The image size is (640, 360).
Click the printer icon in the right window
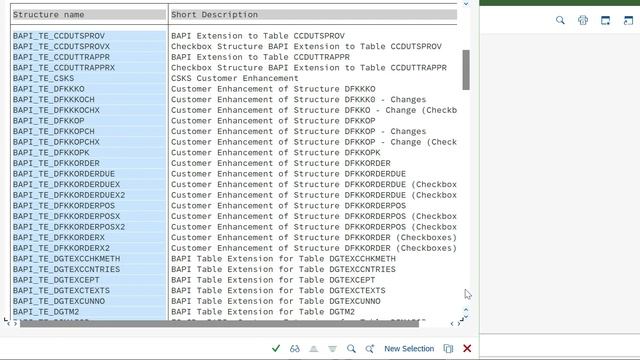(583, 20)
